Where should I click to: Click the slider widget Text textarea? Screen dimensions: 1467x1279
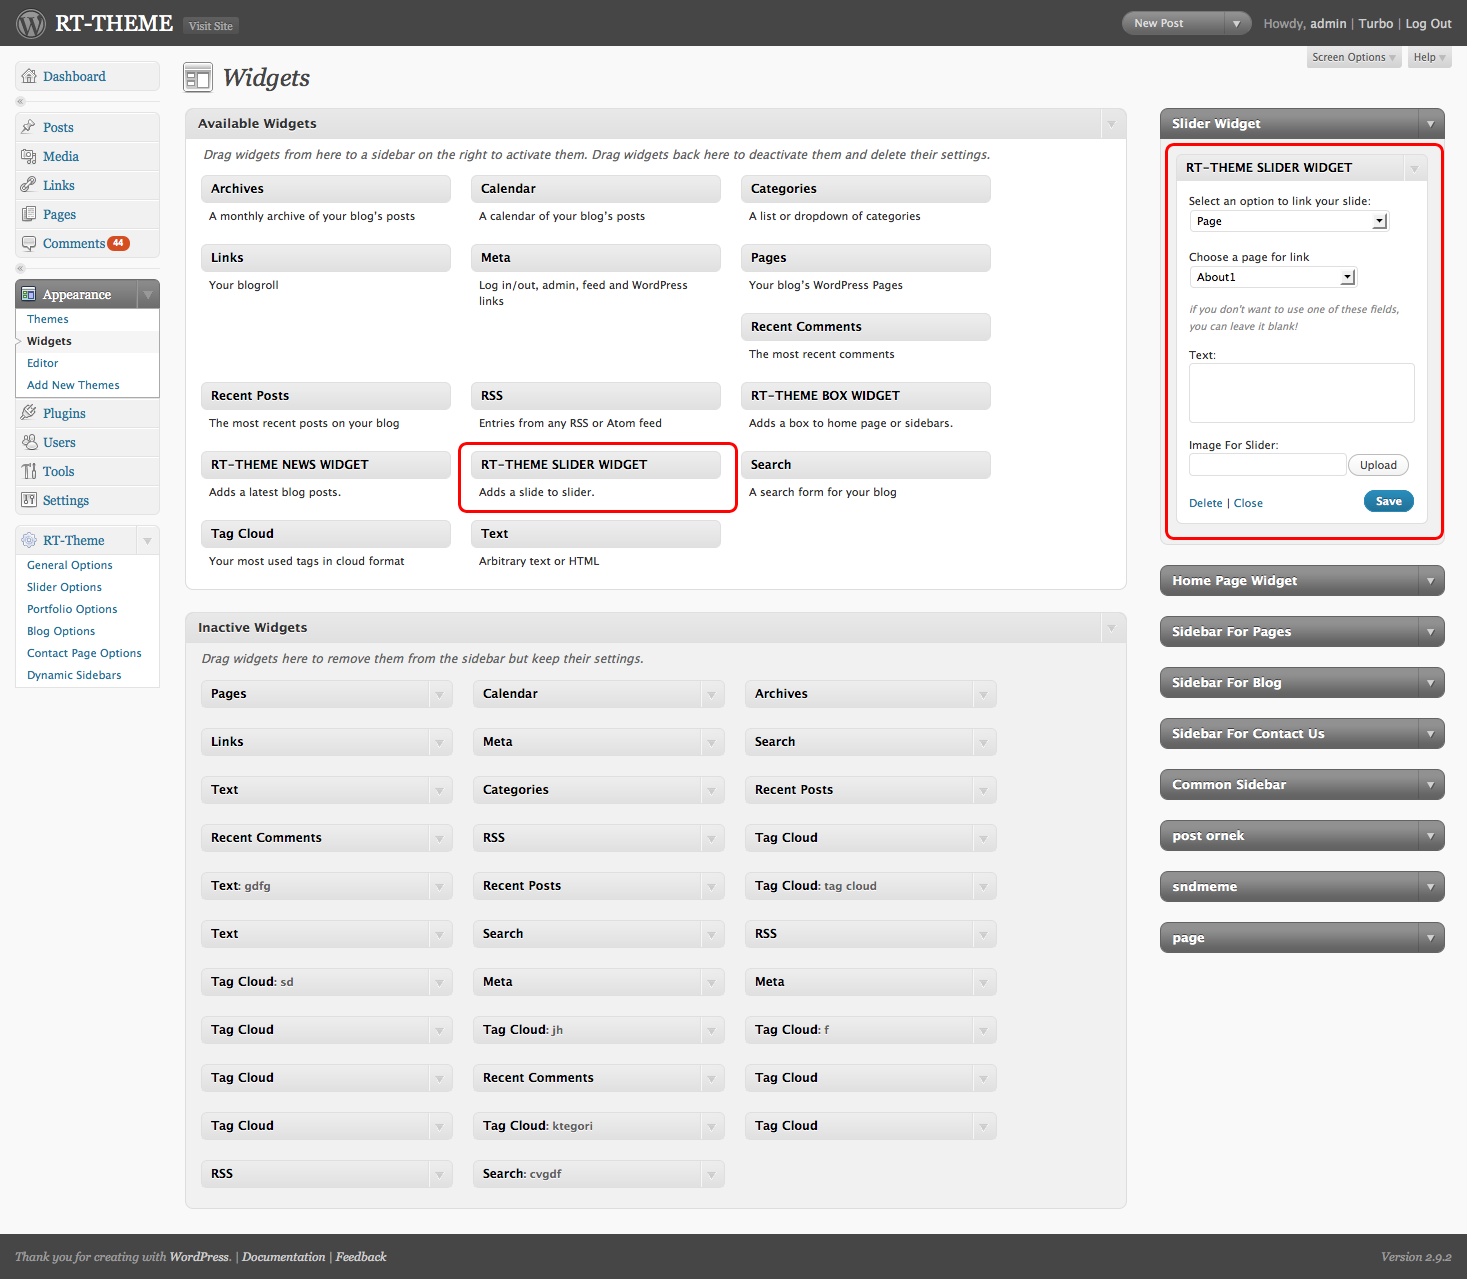[x=1302, y=393]
